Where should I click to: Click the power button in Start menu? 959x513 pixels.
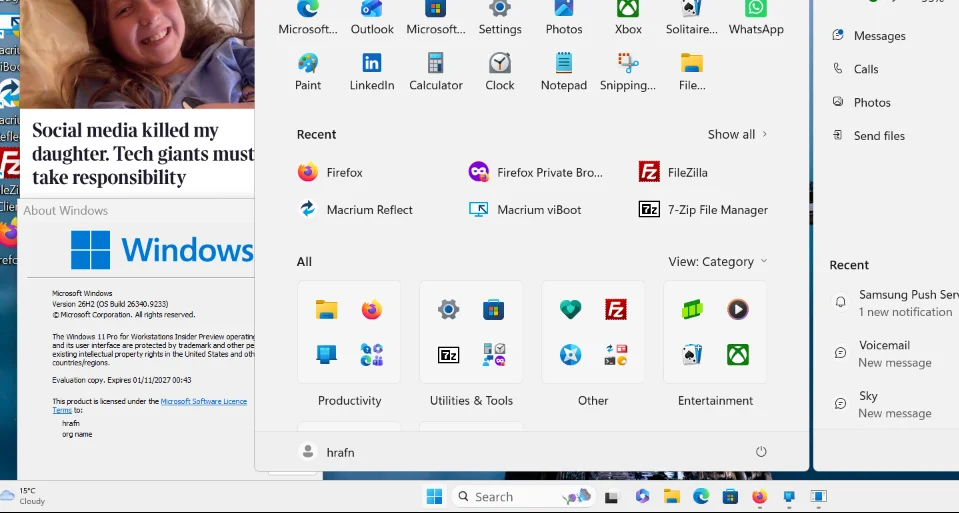(761, 452)
